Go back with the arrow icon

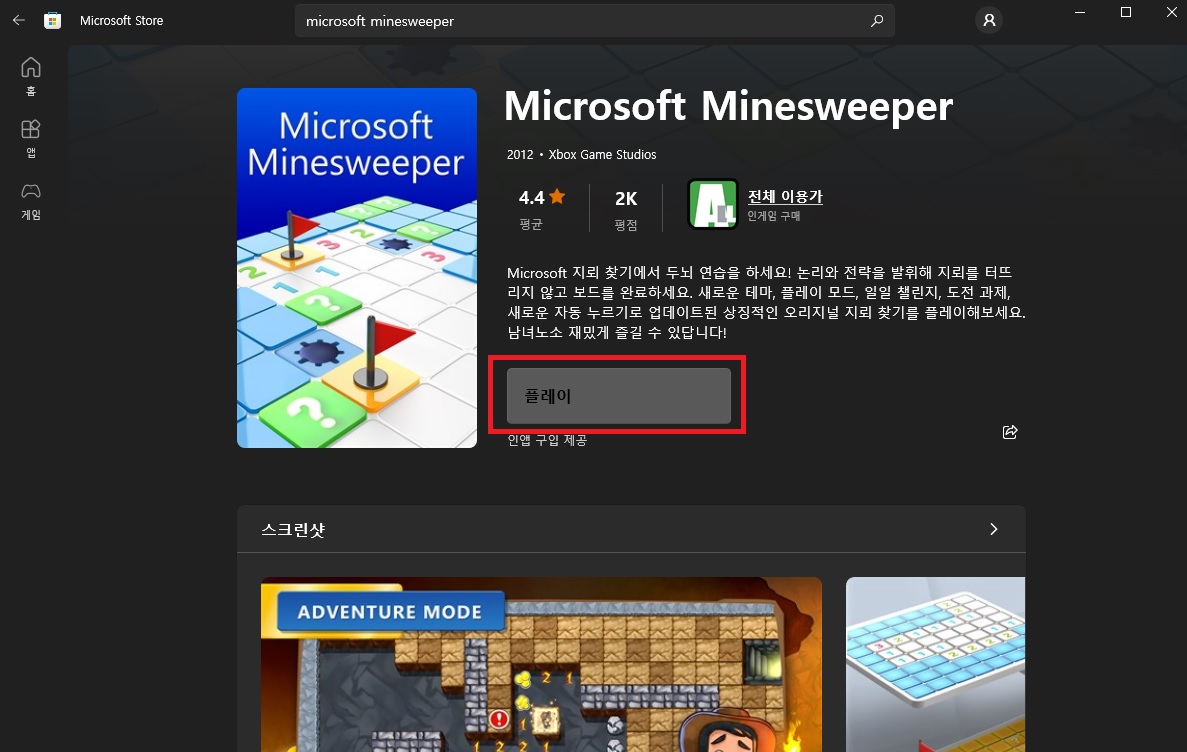point(19,20)
